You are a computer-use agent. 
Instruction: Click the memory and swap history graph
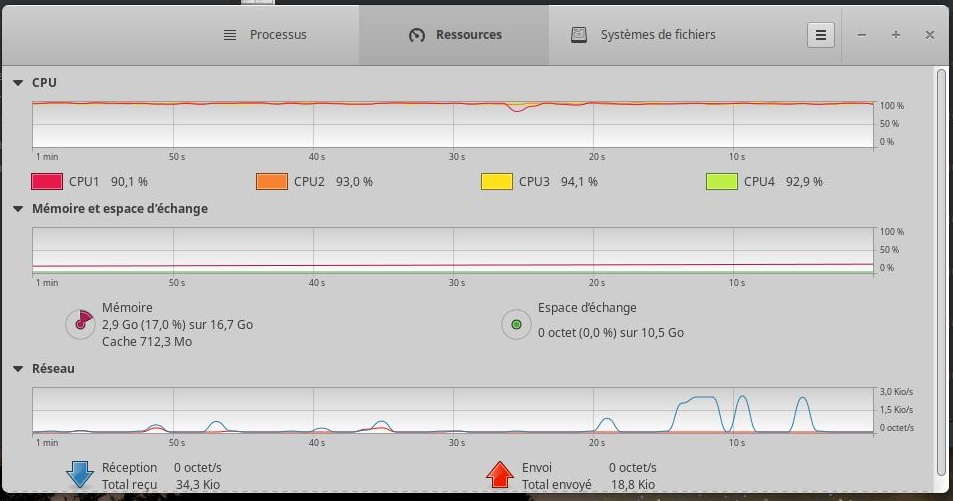click(453, 250)
